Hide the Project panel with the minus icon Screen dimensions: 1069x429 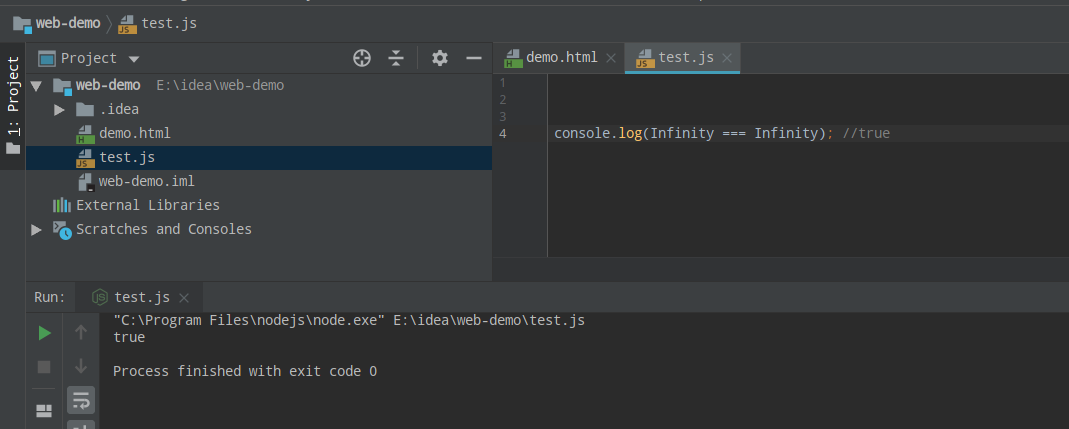[474, 58]
